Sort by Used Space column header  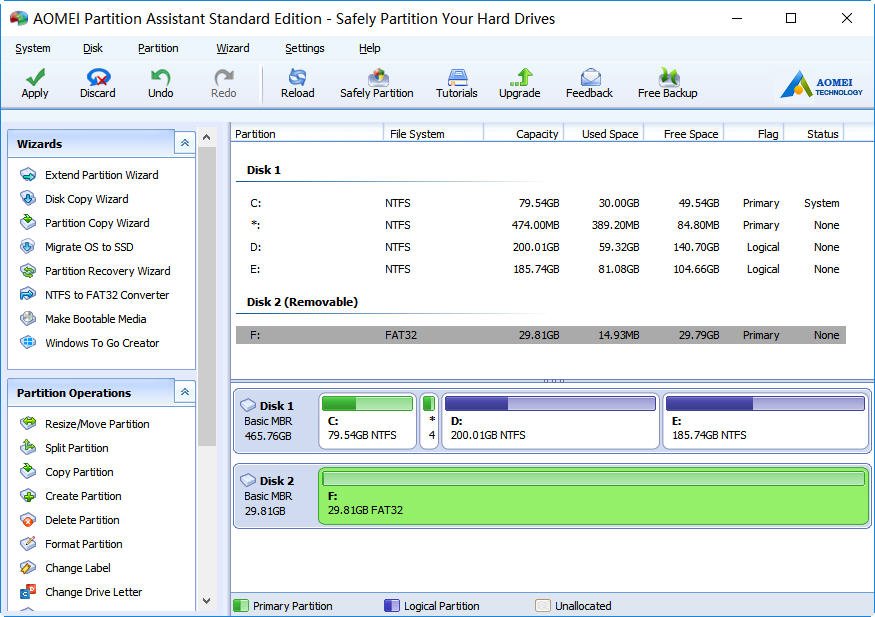(604, 134)
